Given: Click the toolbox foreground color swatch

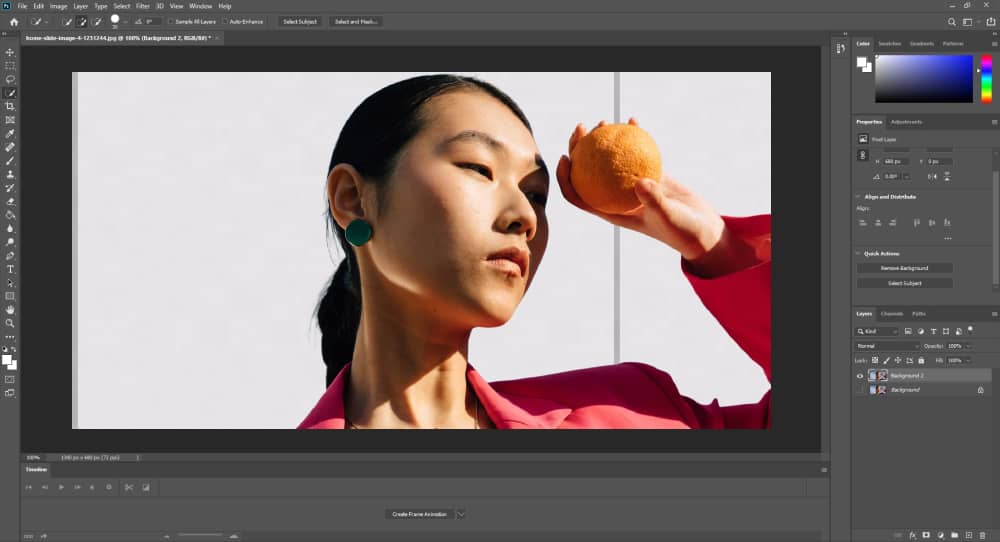Looking at the screenshot, I should click(x=7, y=360).
